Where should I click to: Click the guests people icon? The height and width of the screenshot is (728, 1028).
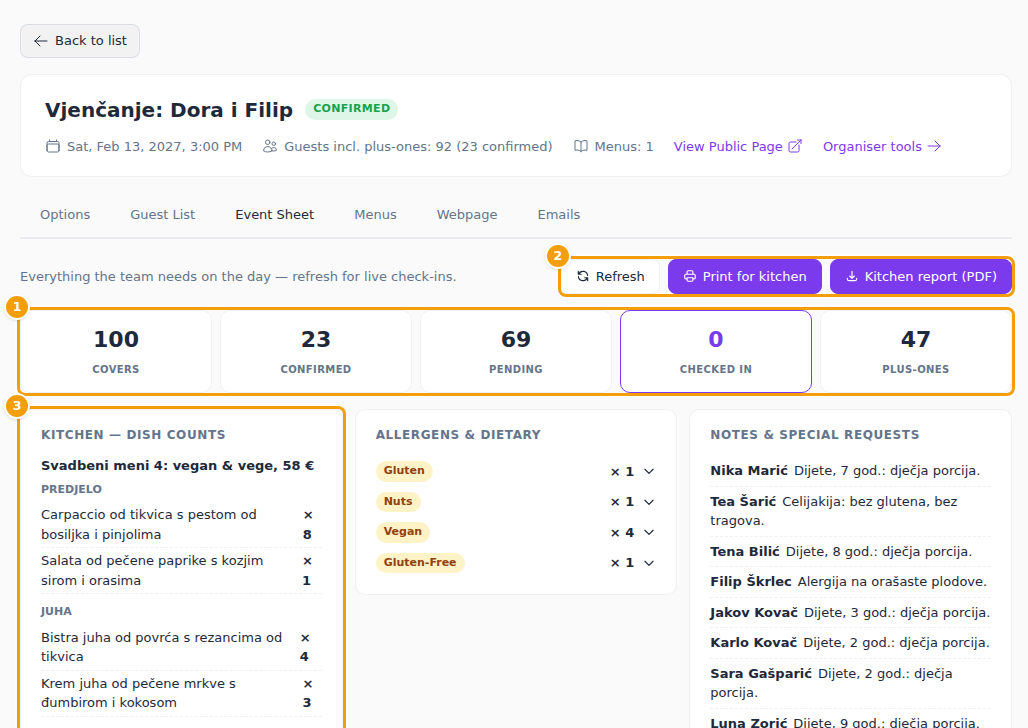pos(269,146)
